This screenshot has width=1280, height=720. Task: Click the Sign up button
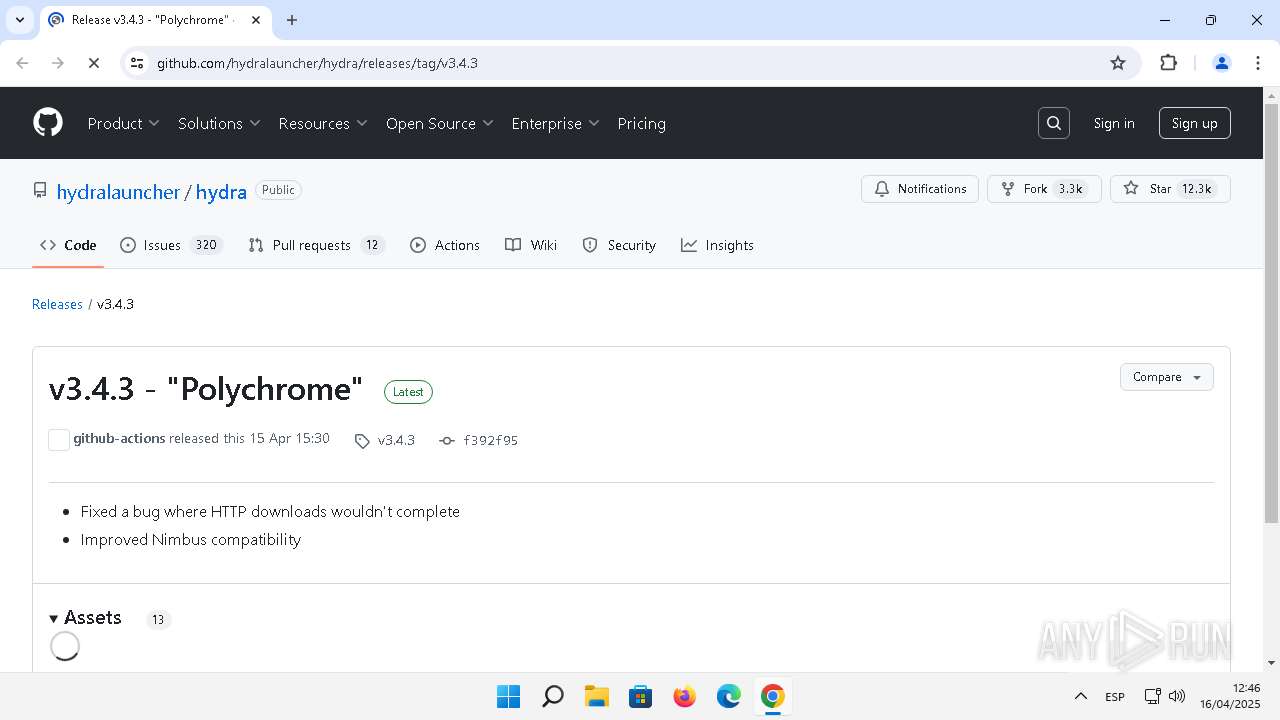click(1194, 123)
